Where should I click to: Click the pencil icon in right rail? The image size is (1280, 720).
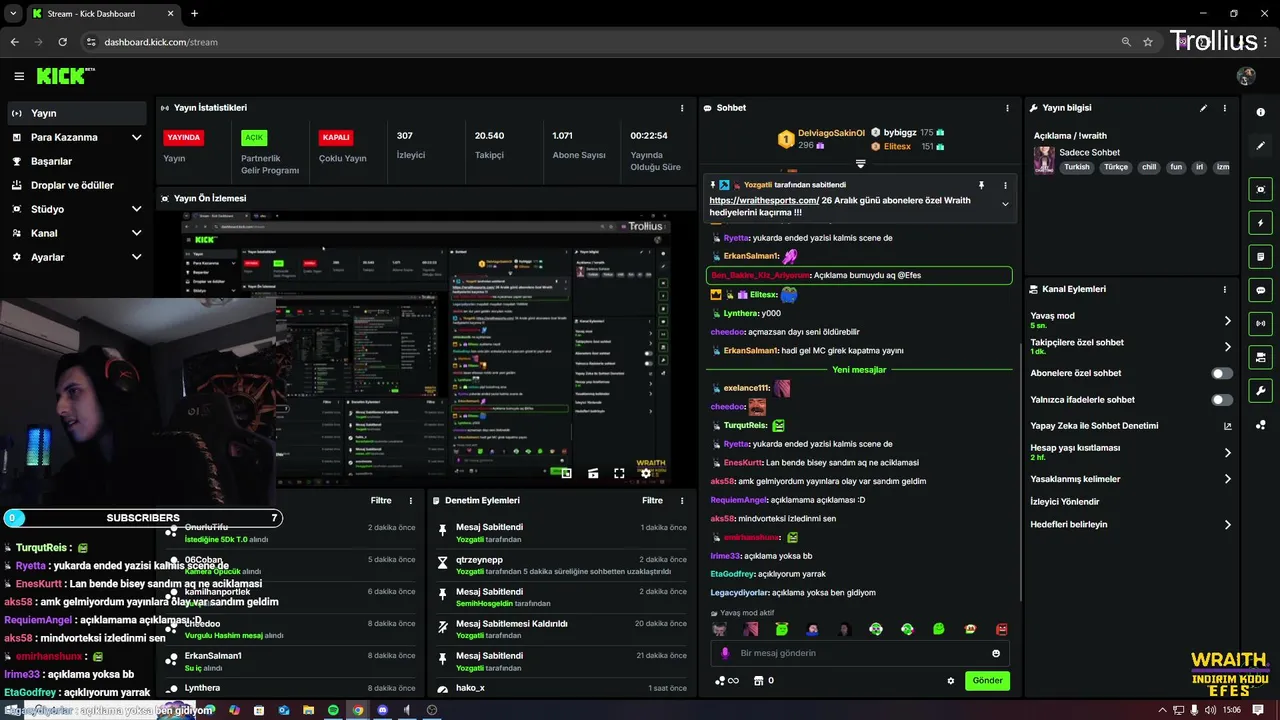pyautogui.click(x=1261, y=146)
